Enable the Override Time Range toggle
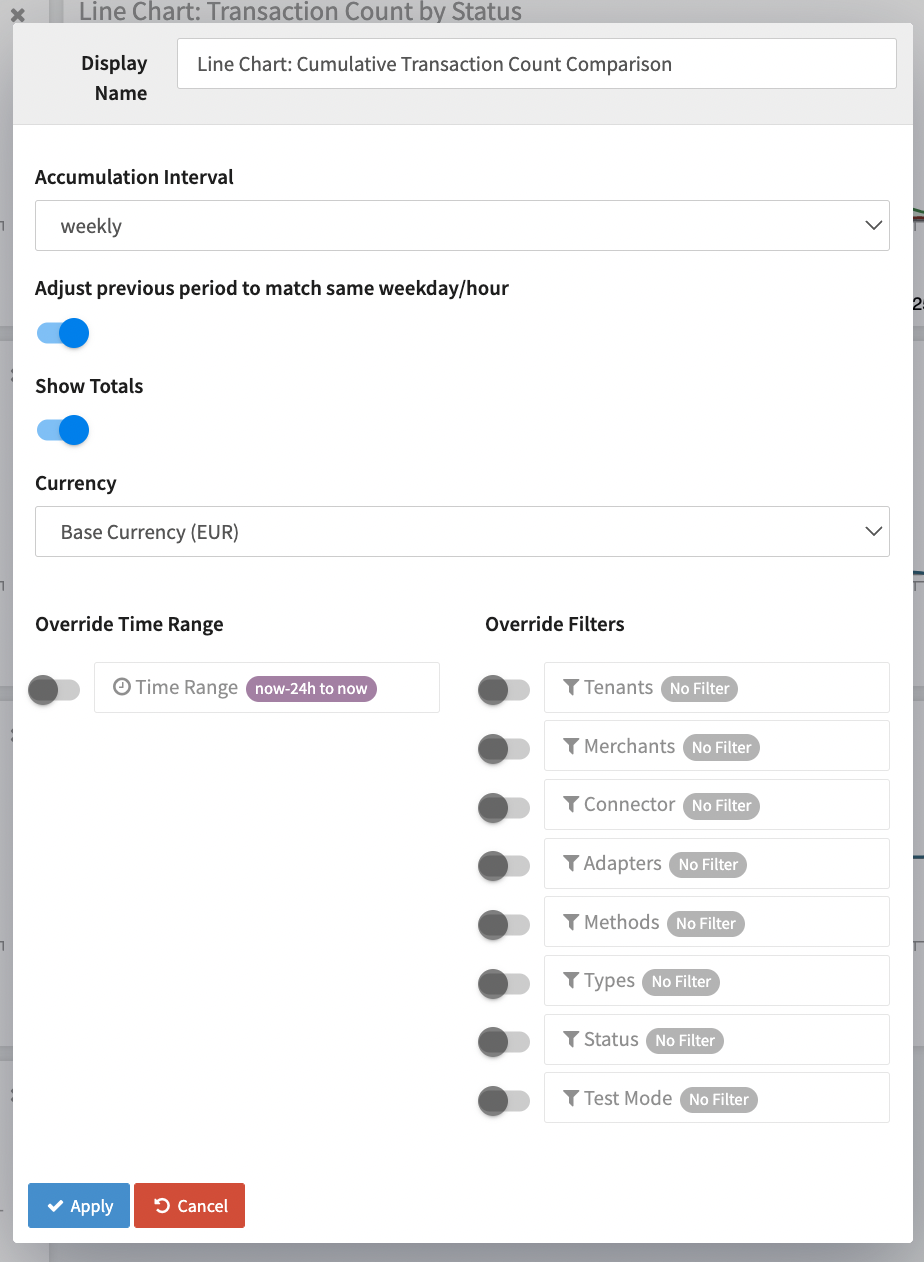Viewport: 924px width, 1262px height. 54,689
